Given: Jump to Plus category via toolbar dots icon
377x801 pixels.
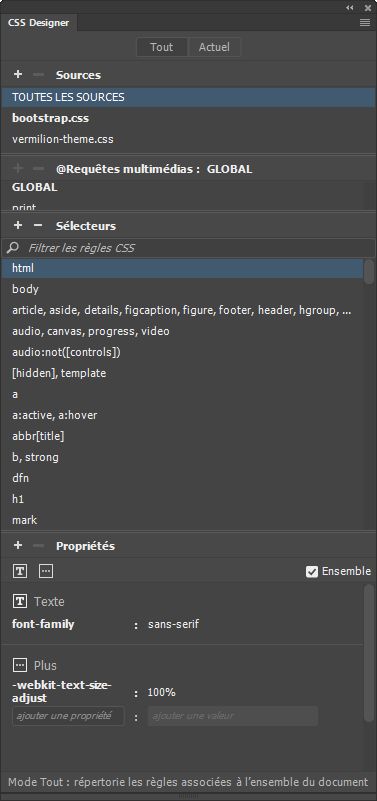Looking at the screenshot, I should 46,571.
